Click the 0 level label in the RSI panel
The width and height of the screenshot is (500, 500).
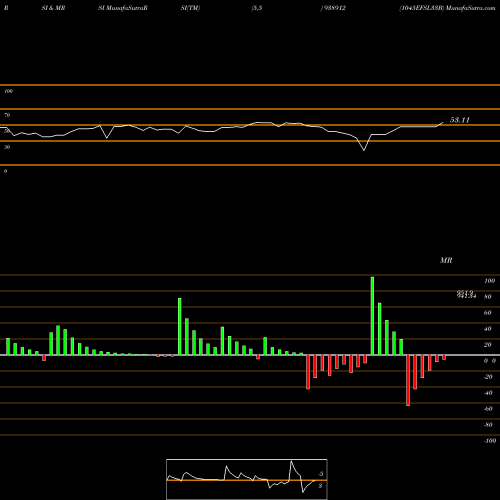(x=5, y=171)
